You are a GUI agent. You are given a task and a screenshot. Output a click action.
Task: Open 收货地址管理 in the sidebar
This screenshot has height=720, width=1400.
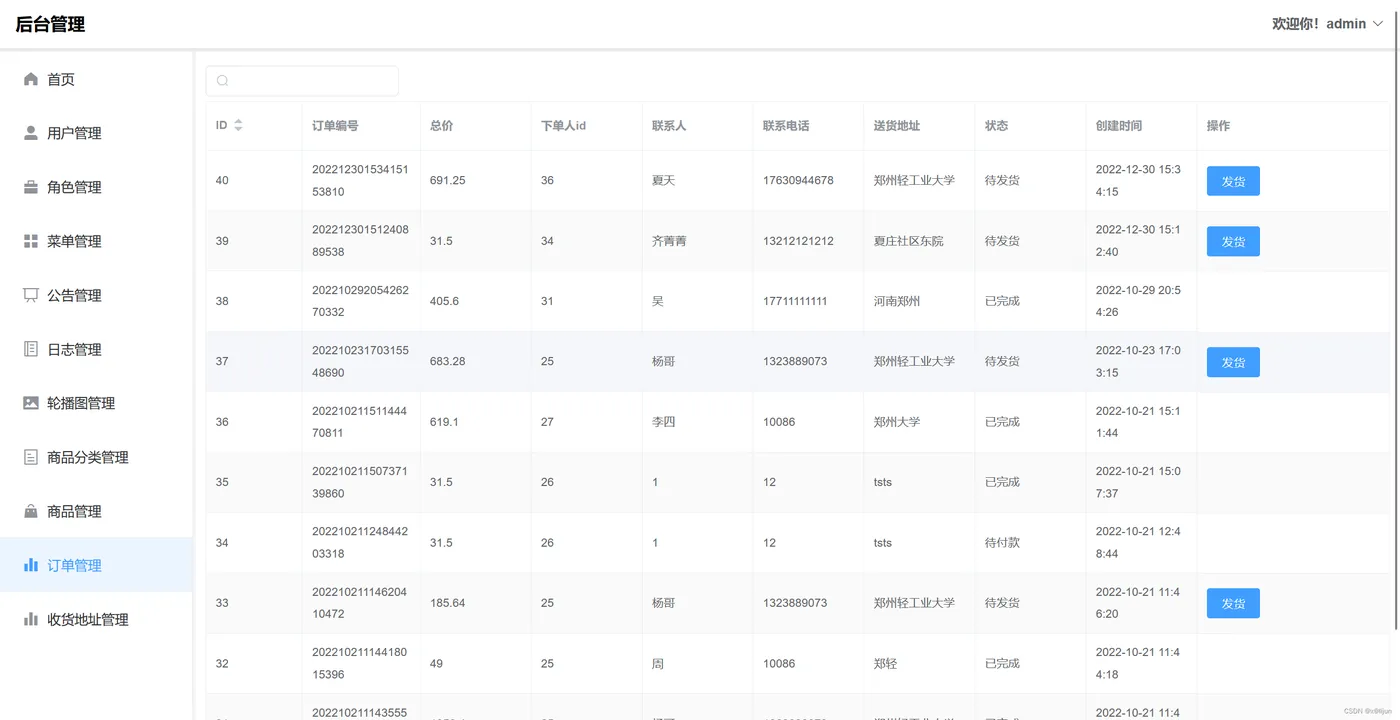click(x=96, y=619)
